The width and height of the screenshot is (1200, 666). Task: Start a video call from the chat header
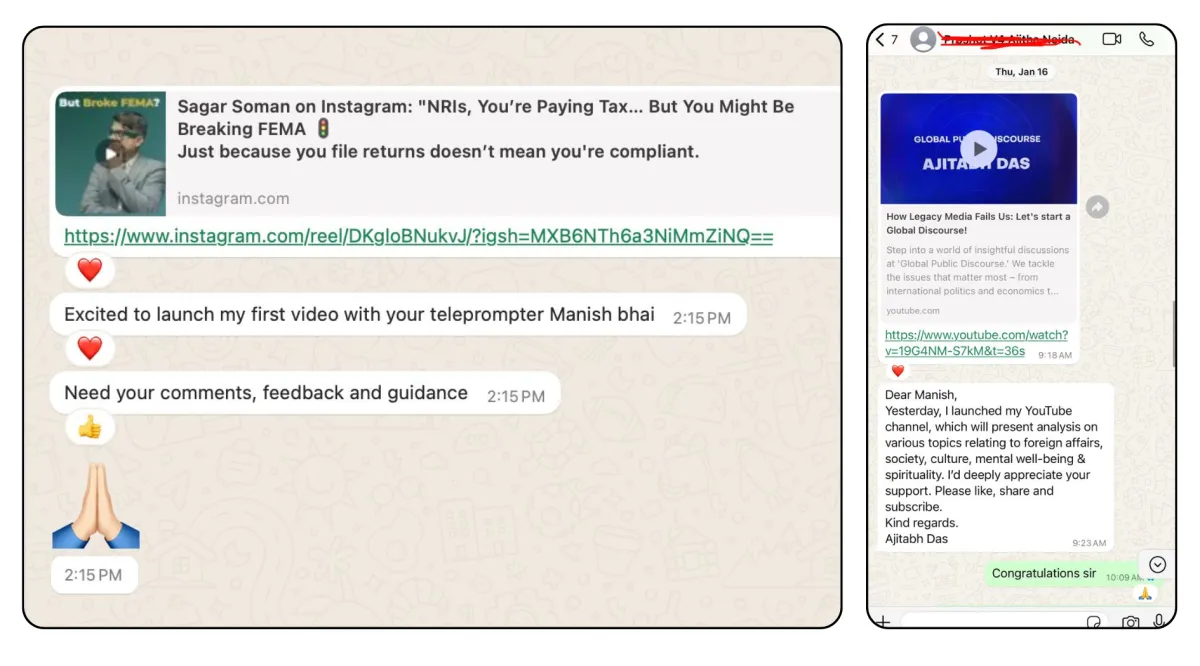pyautogui.click(x=1112, y=40)
